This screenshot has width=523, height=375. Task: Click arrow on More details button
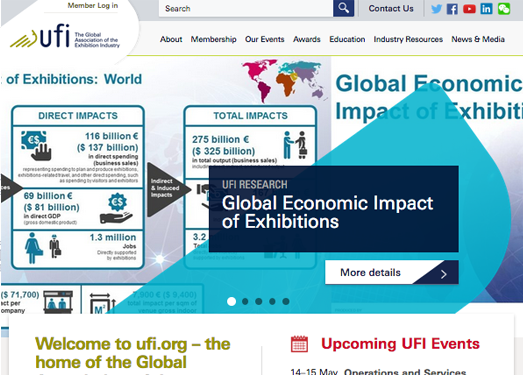pyautogui.click(x=443, y=274)
